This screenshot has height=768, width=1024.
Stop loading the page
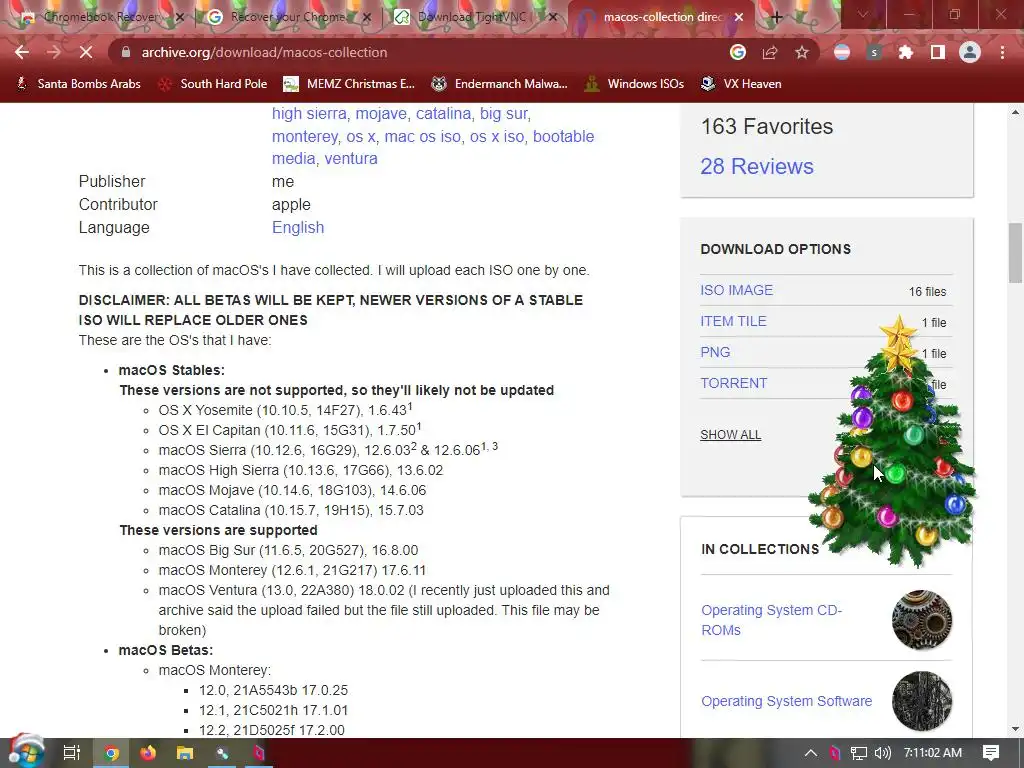click(x=86, y=52)
